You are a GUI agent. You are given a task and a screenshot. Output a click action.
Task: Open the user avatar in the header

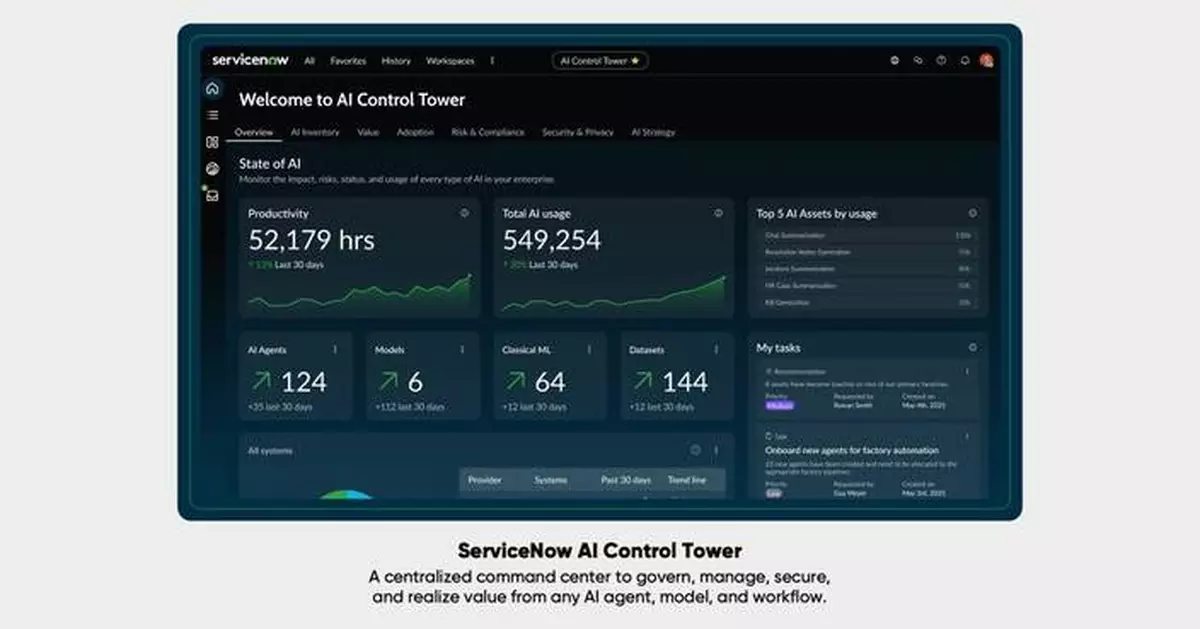tap(987, 61)
